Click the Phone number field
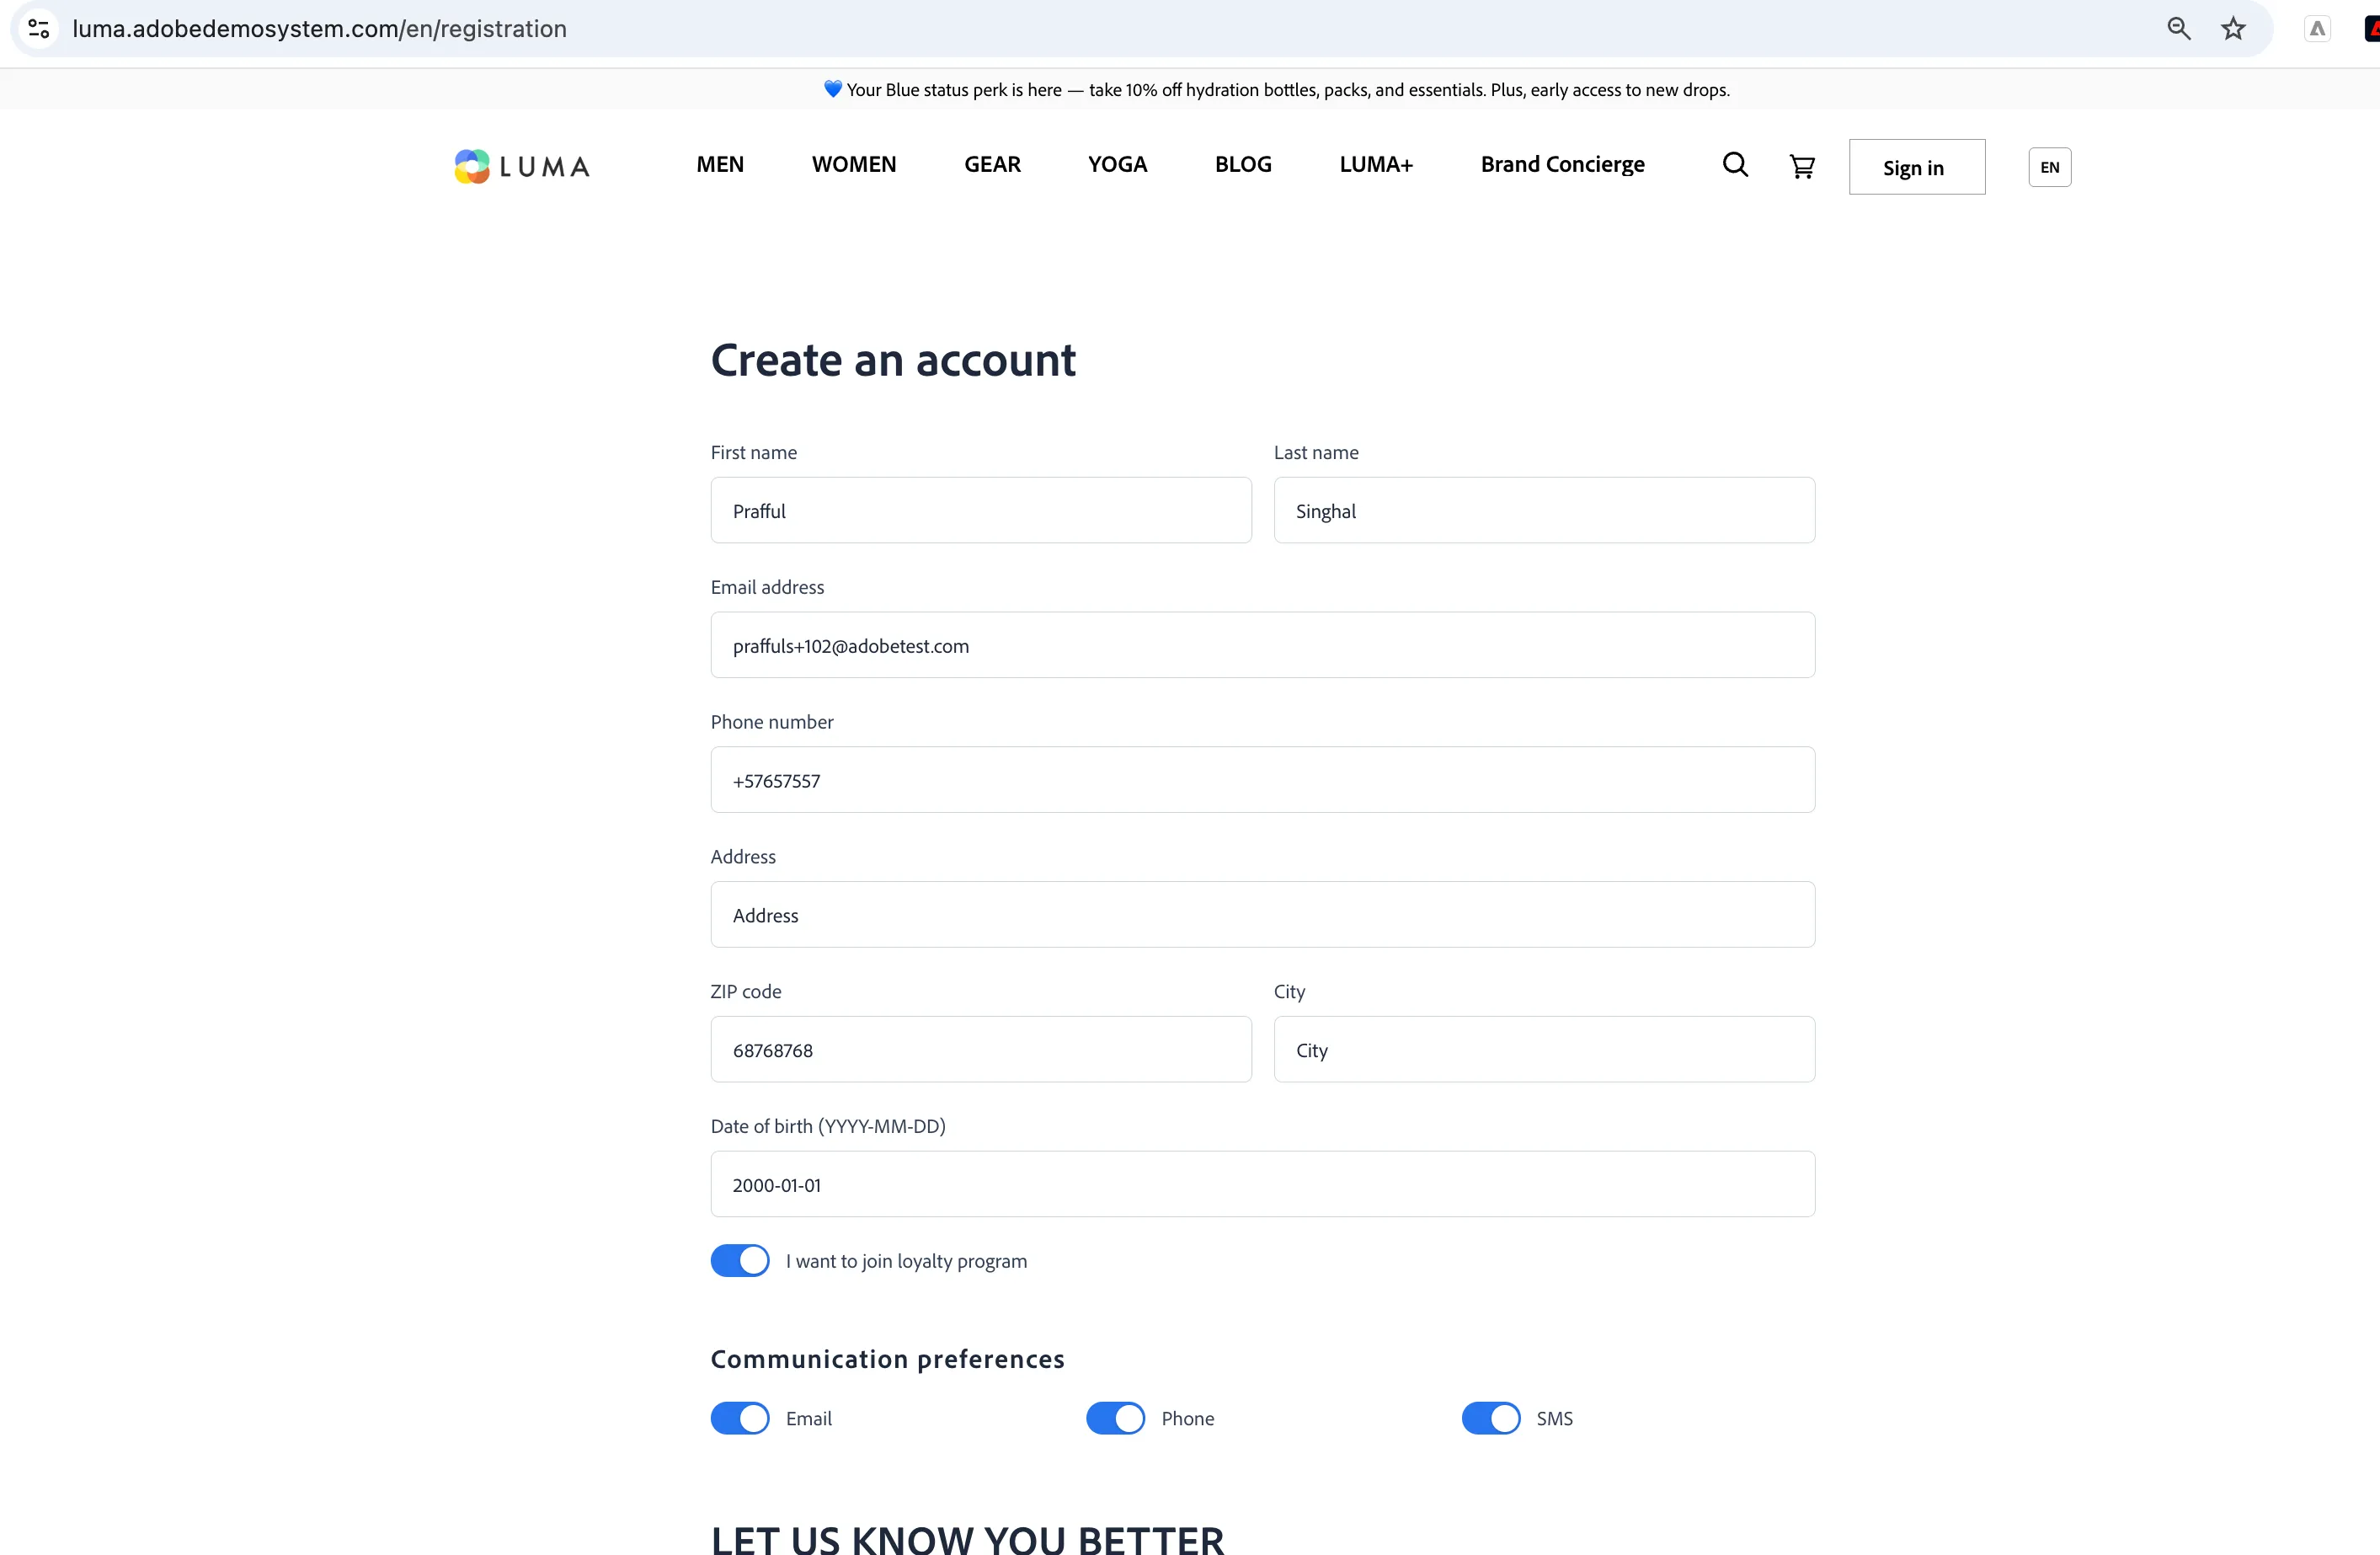Screen dimensions: 2380x1555 tap(1262, 780)
